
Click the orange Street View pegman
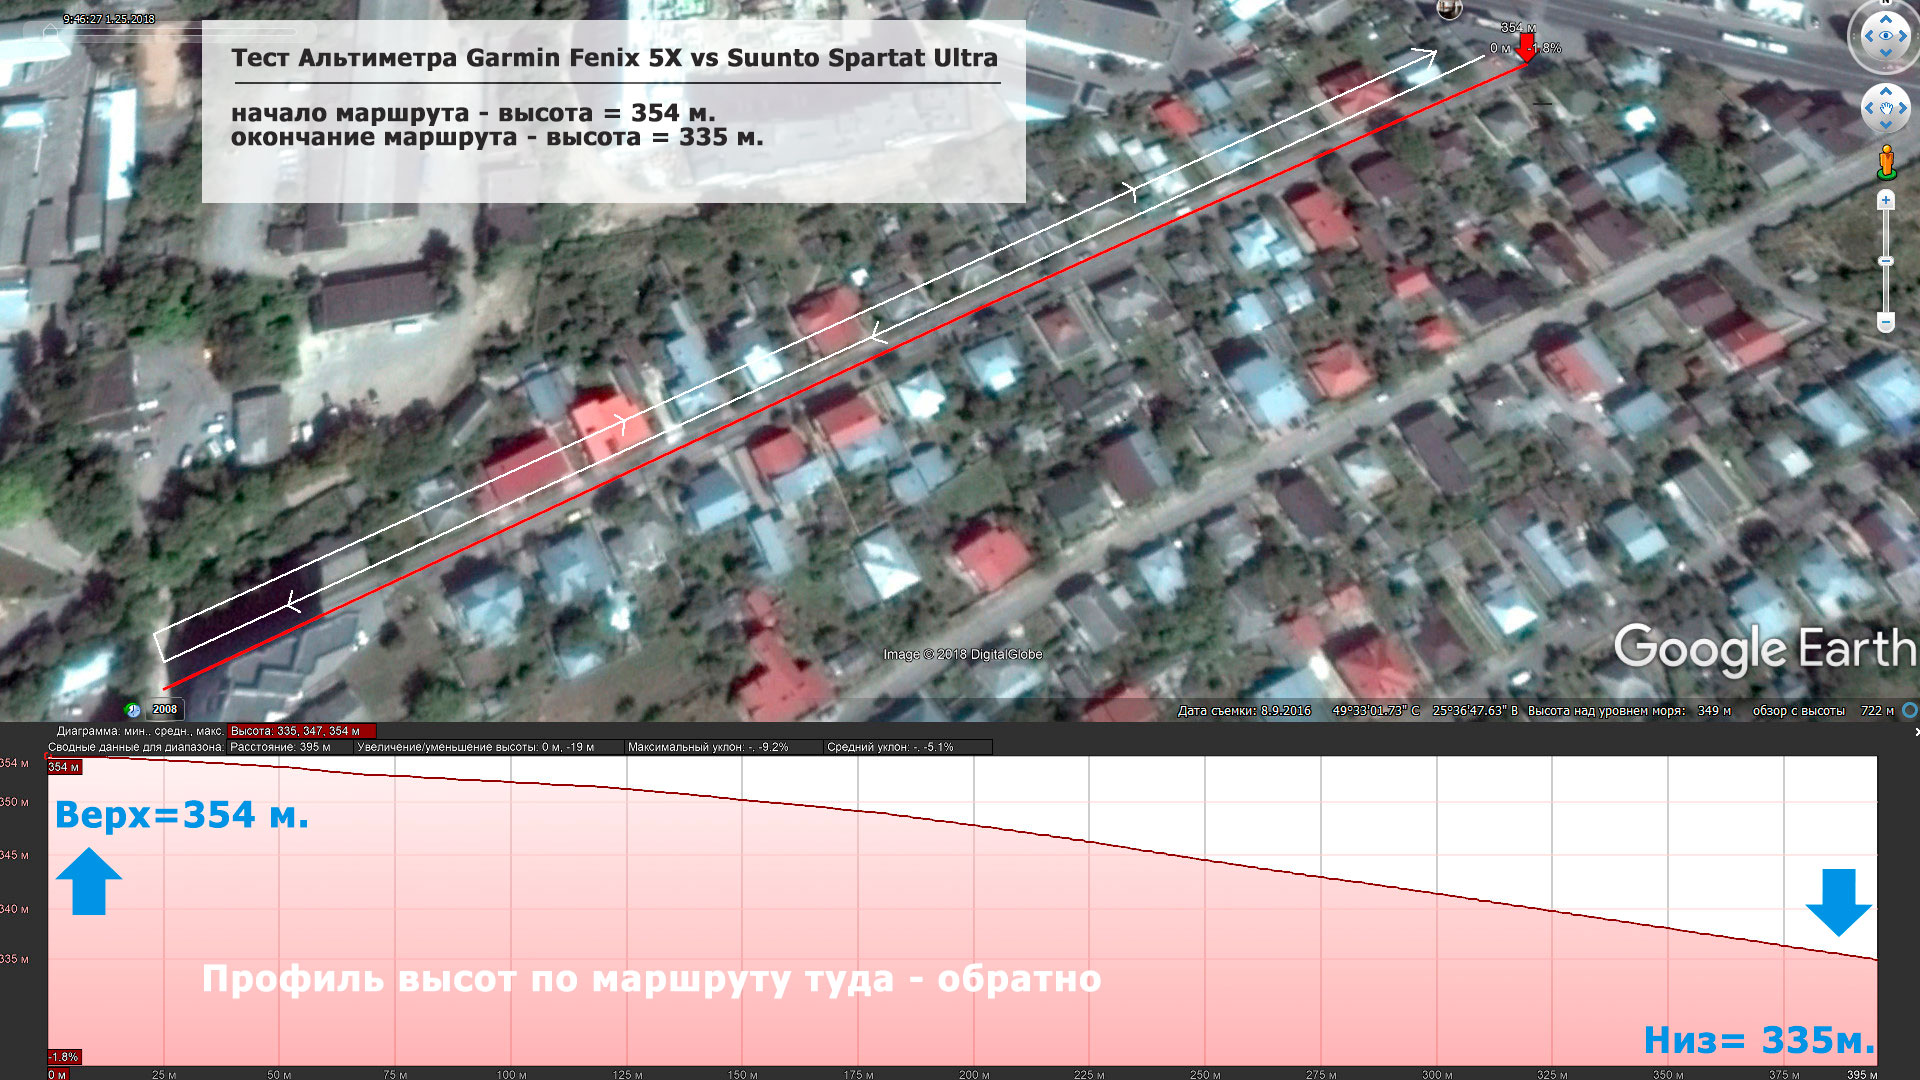pos(1886,162)
